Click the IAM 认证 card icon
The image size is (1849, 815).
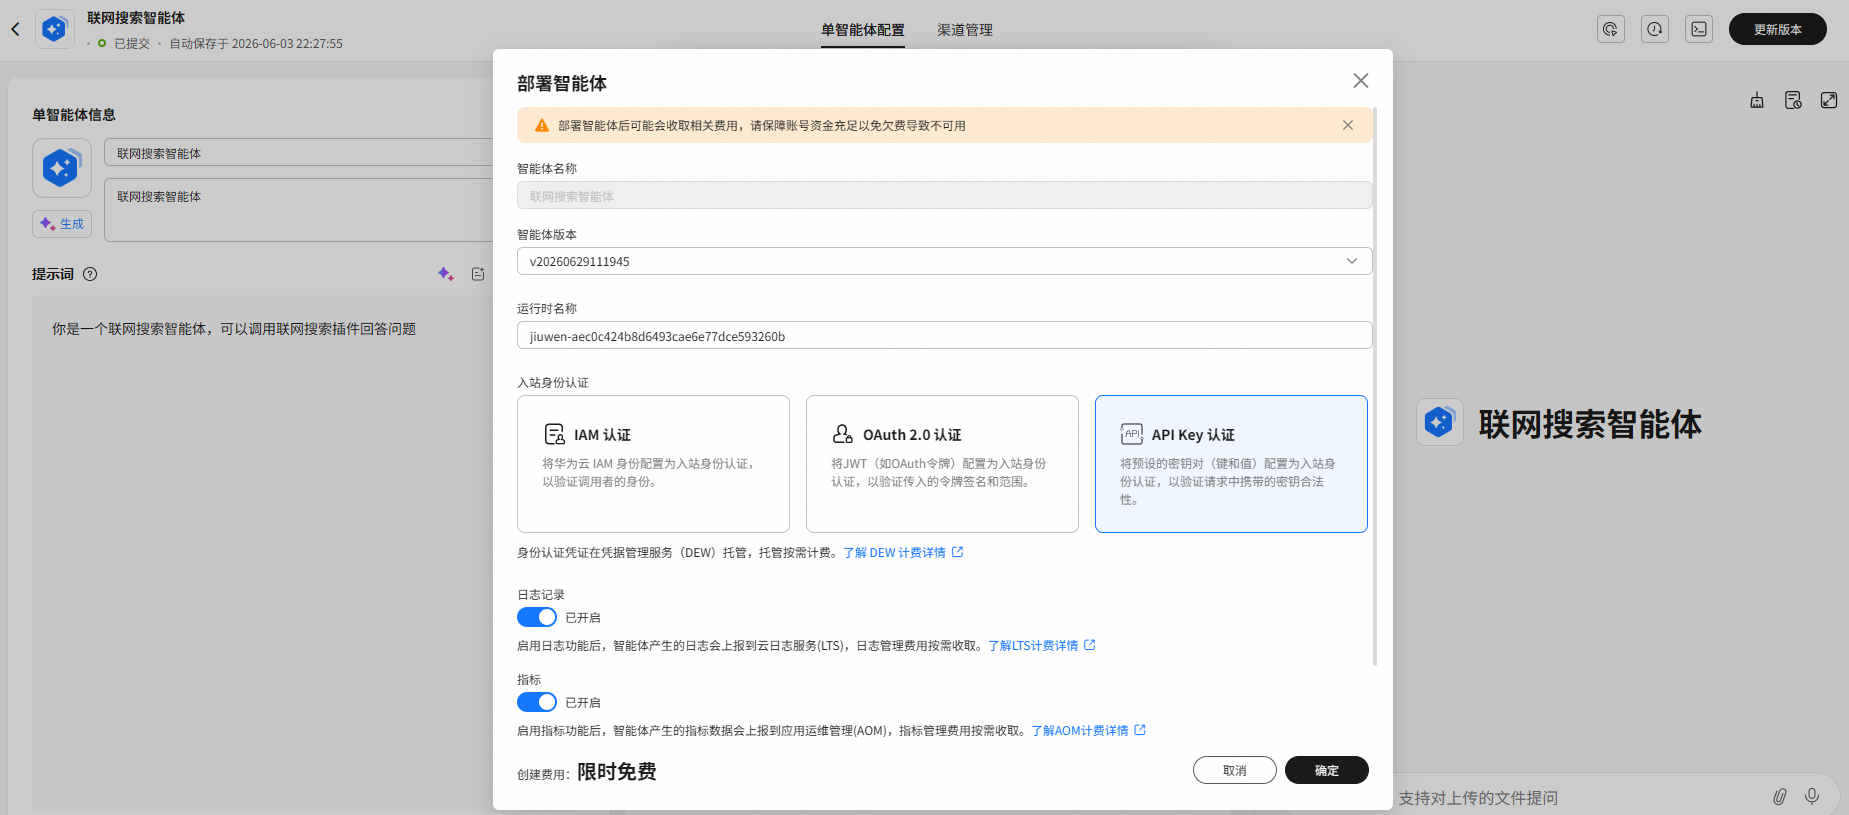554,434
